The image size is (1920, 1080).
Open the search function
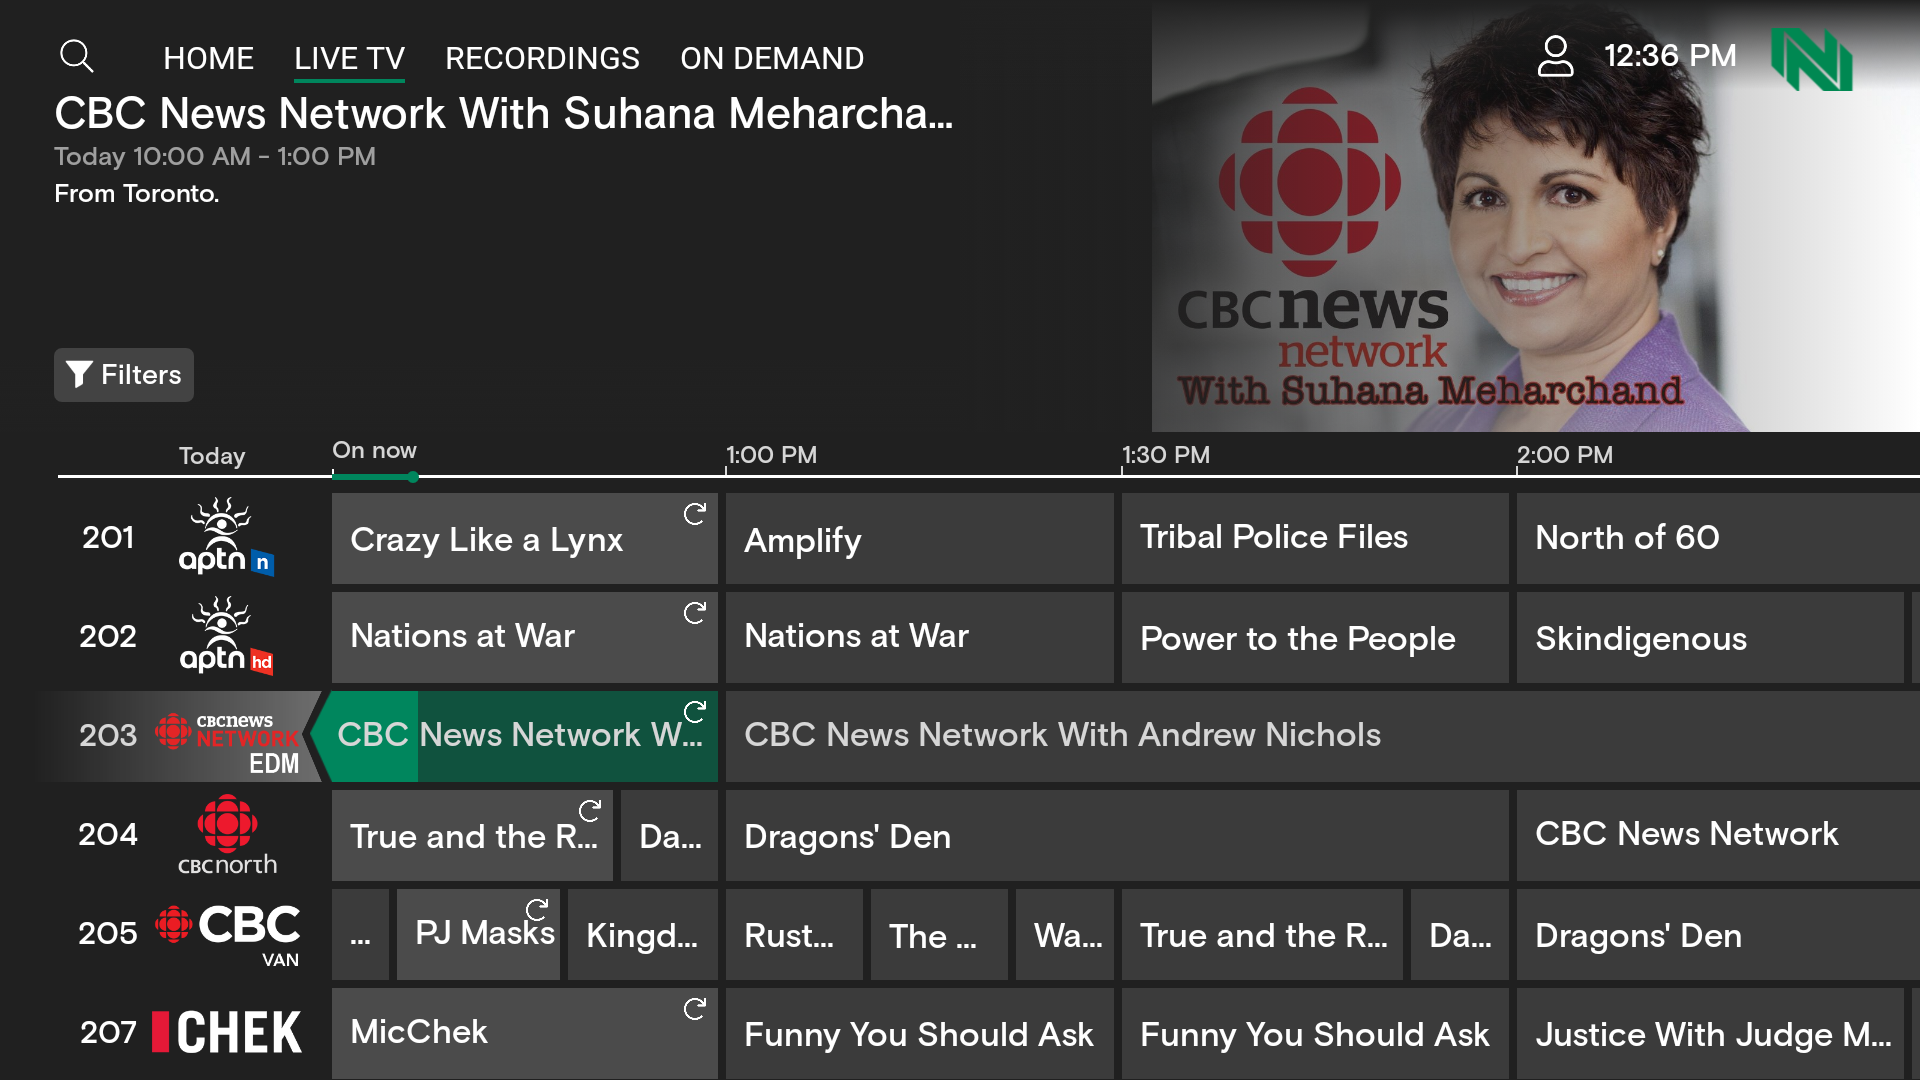[77, 57]
